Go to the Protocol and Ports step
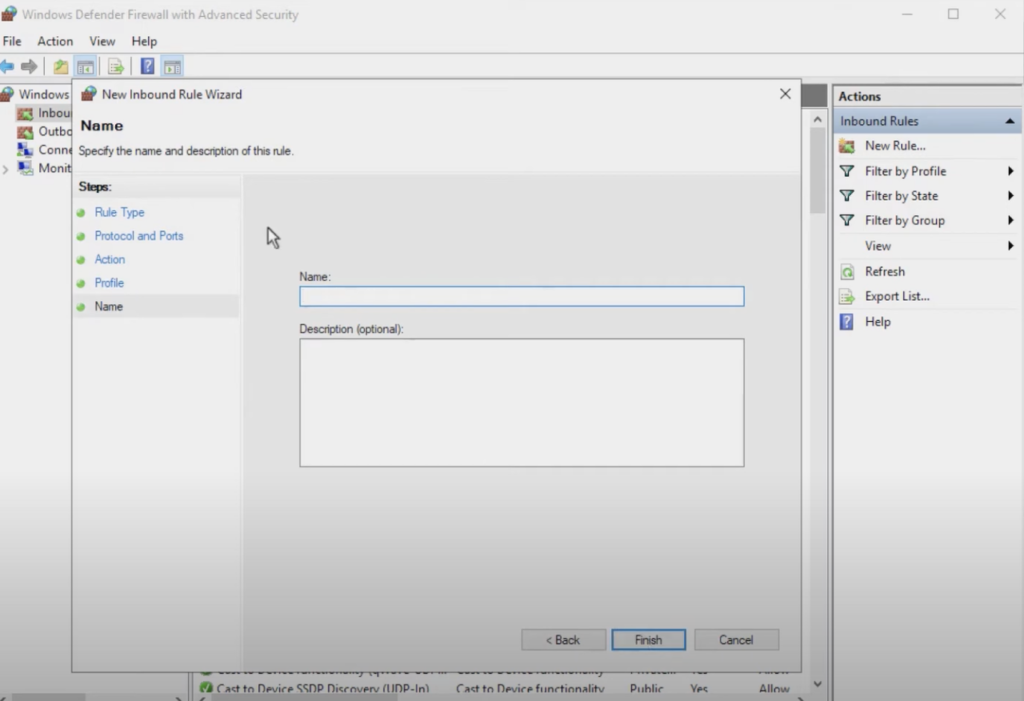 [138, 236]
